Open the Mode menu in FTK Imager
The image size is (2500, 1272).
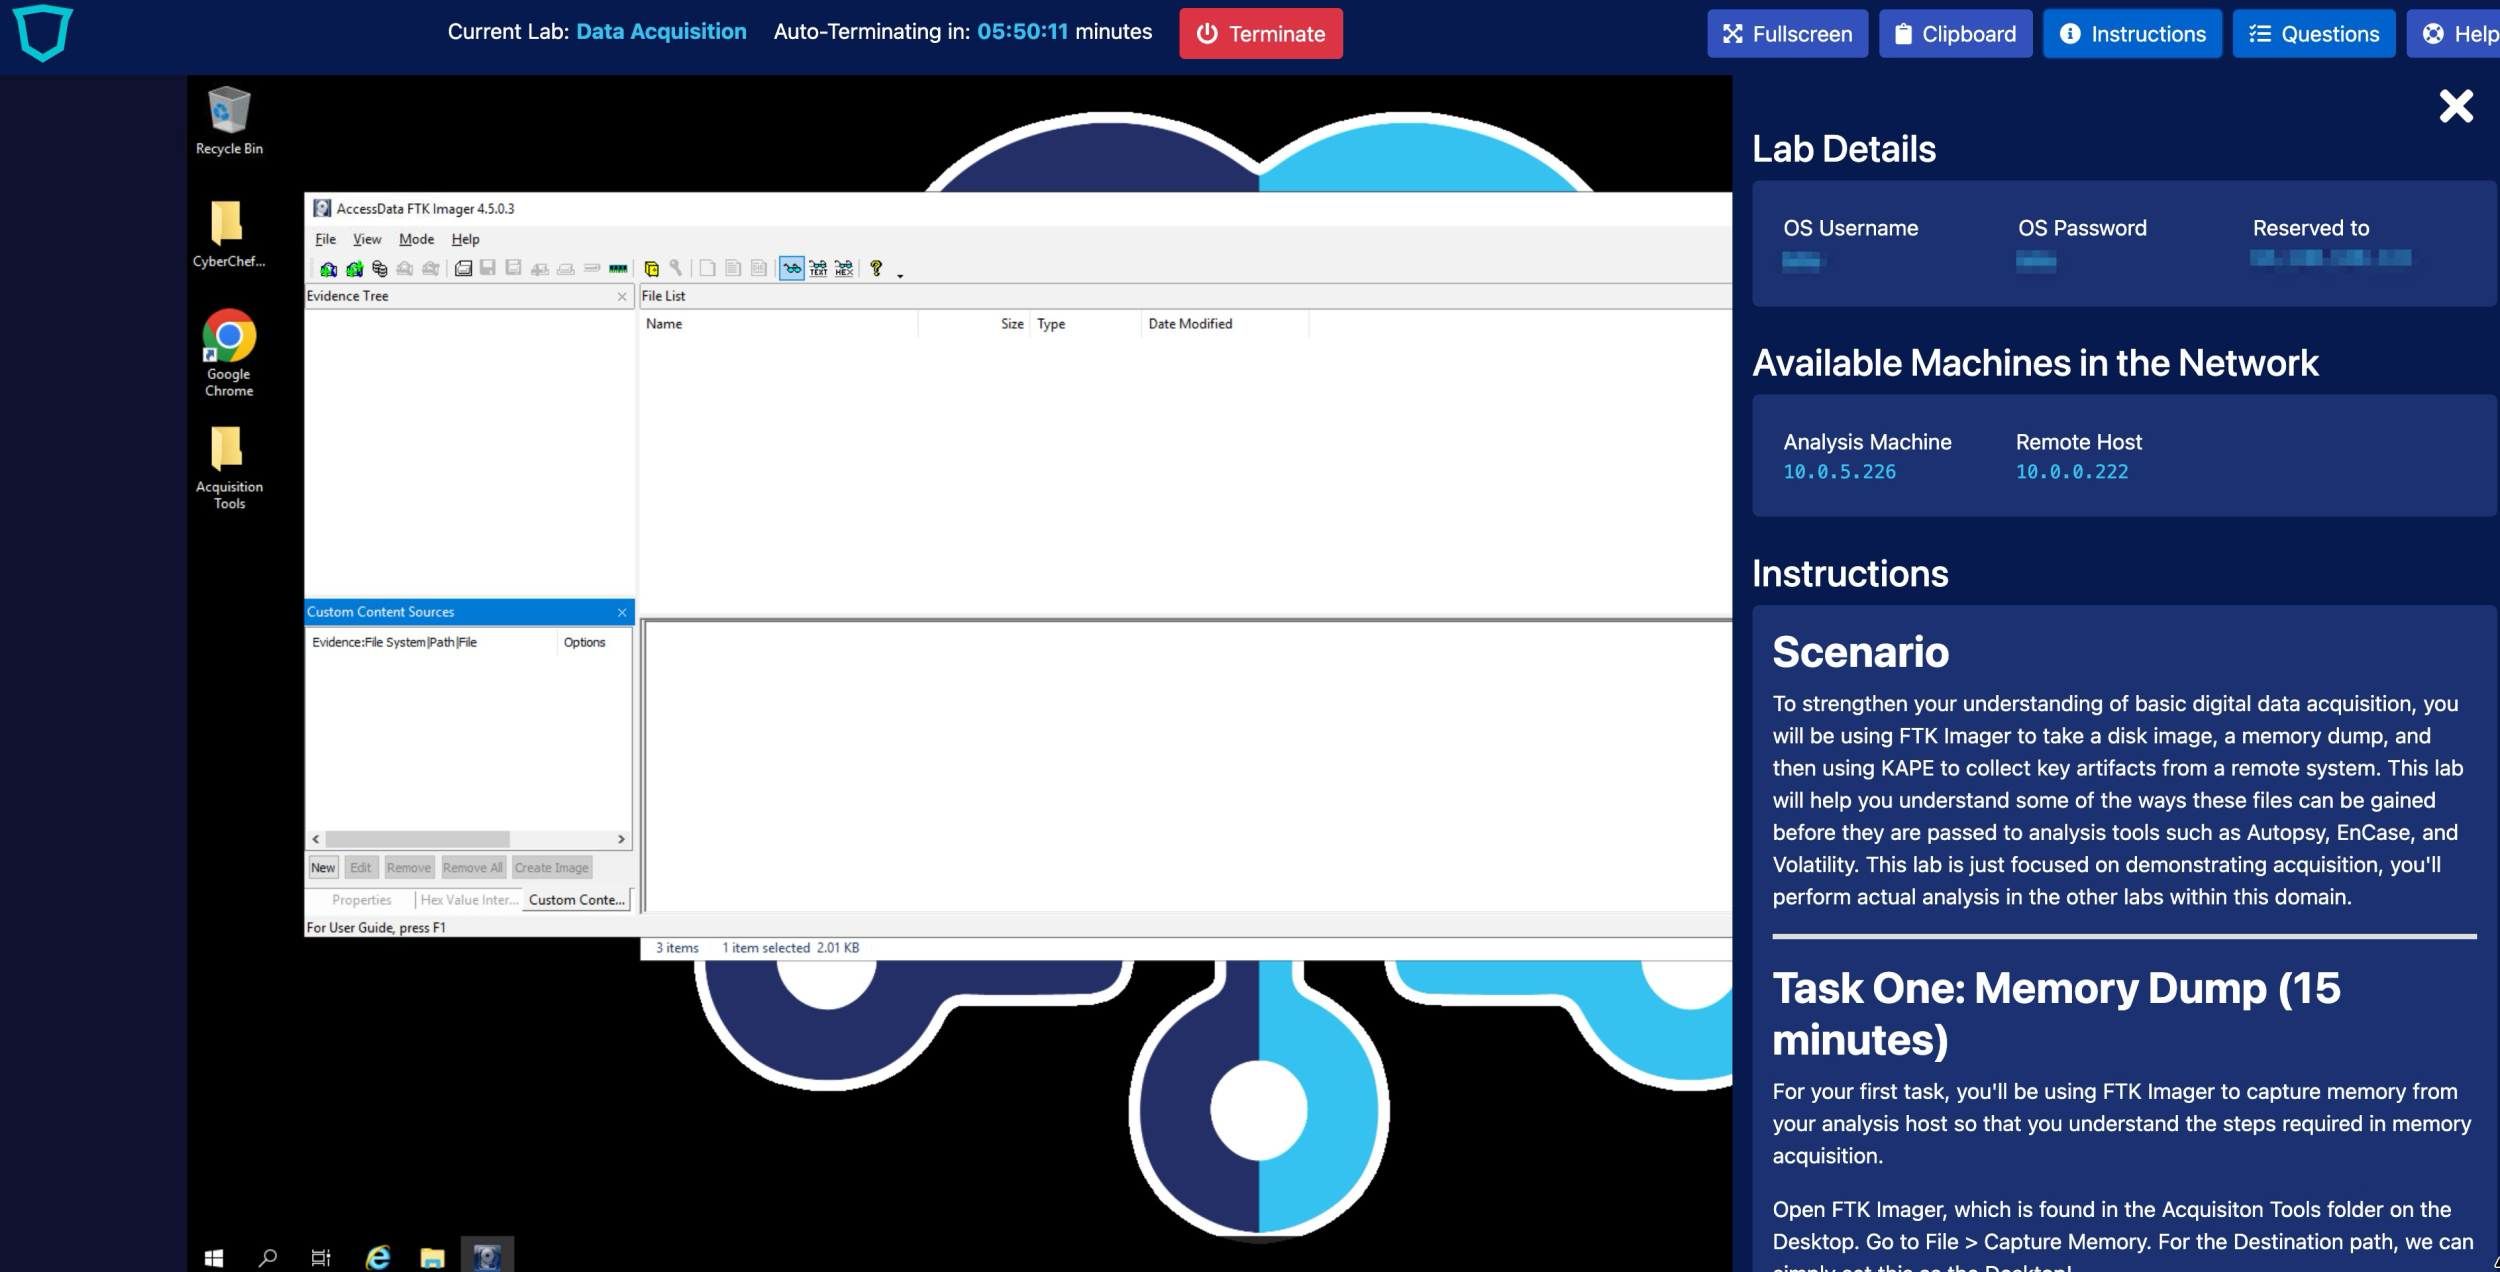(x=416, y=239)
